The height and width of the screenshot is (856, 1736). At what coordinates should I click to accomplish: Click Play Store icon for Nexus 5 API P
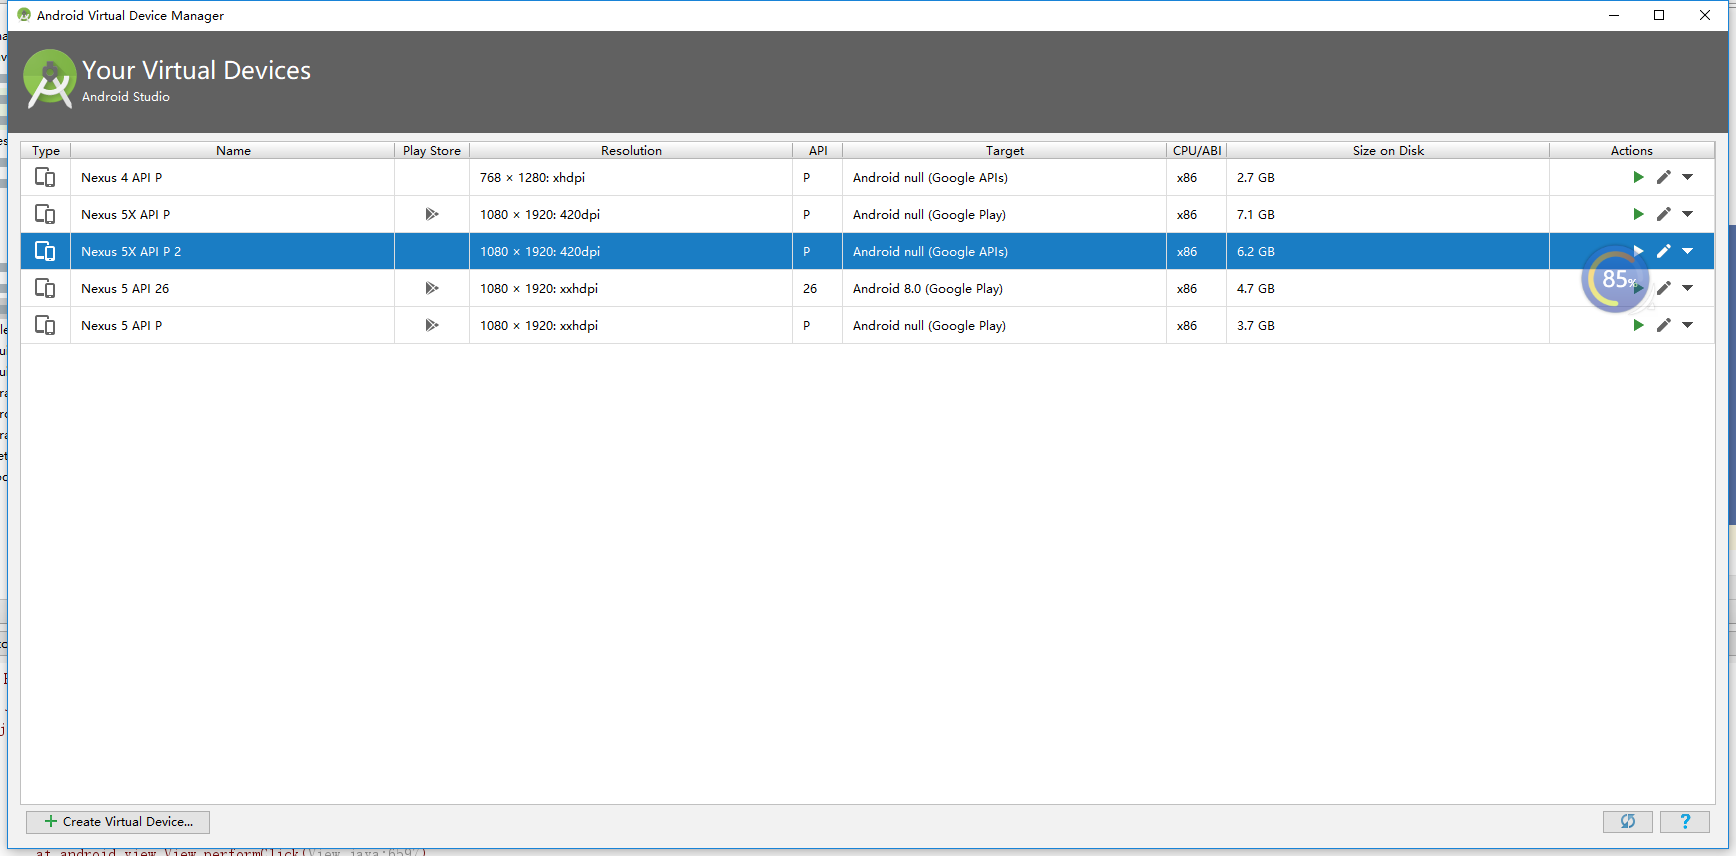(x=432, y=325)
